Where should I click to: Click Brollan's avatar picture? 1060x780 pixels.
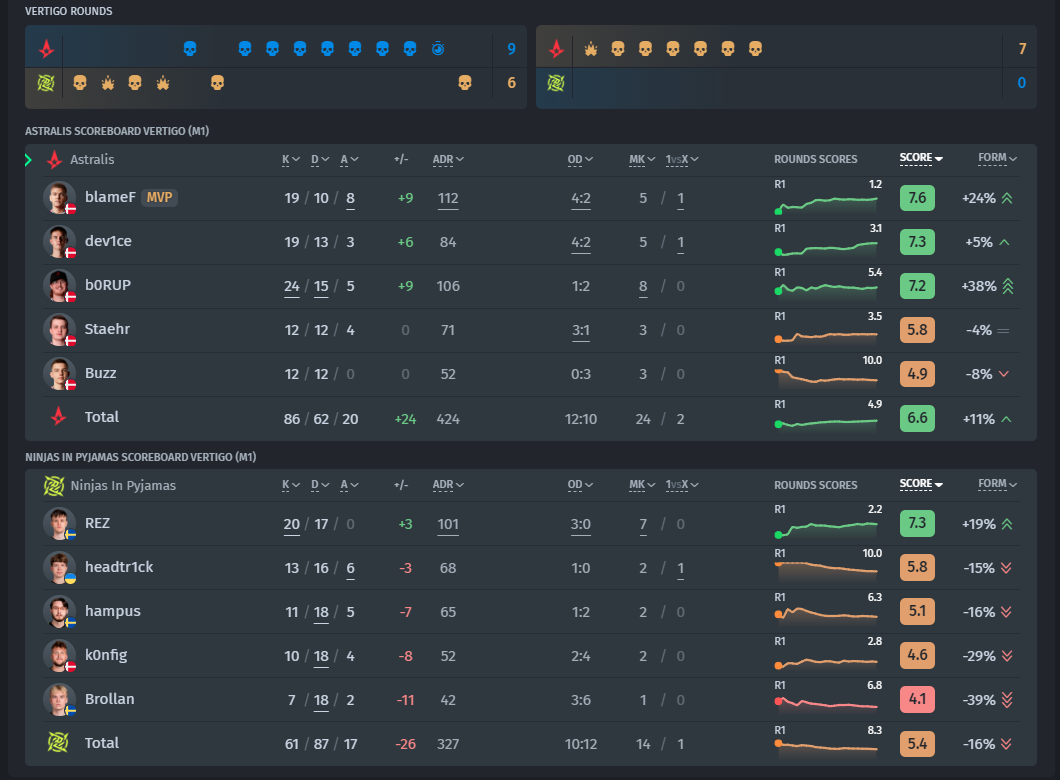click(x=59, y=699)
